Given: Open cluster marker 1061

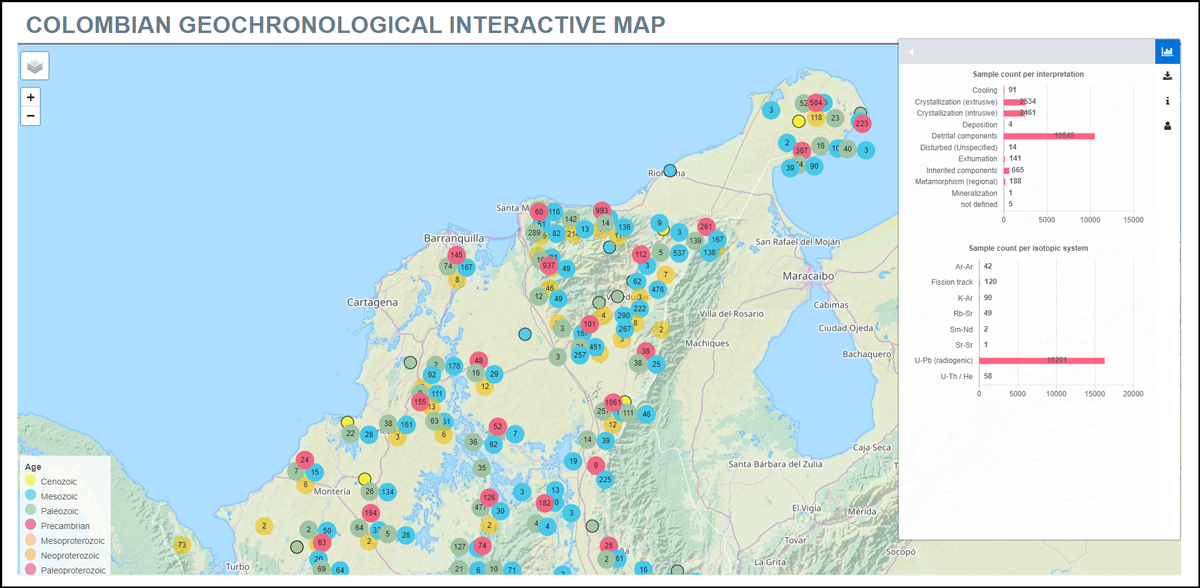Looking at the screenshot, I should point(613,402).
